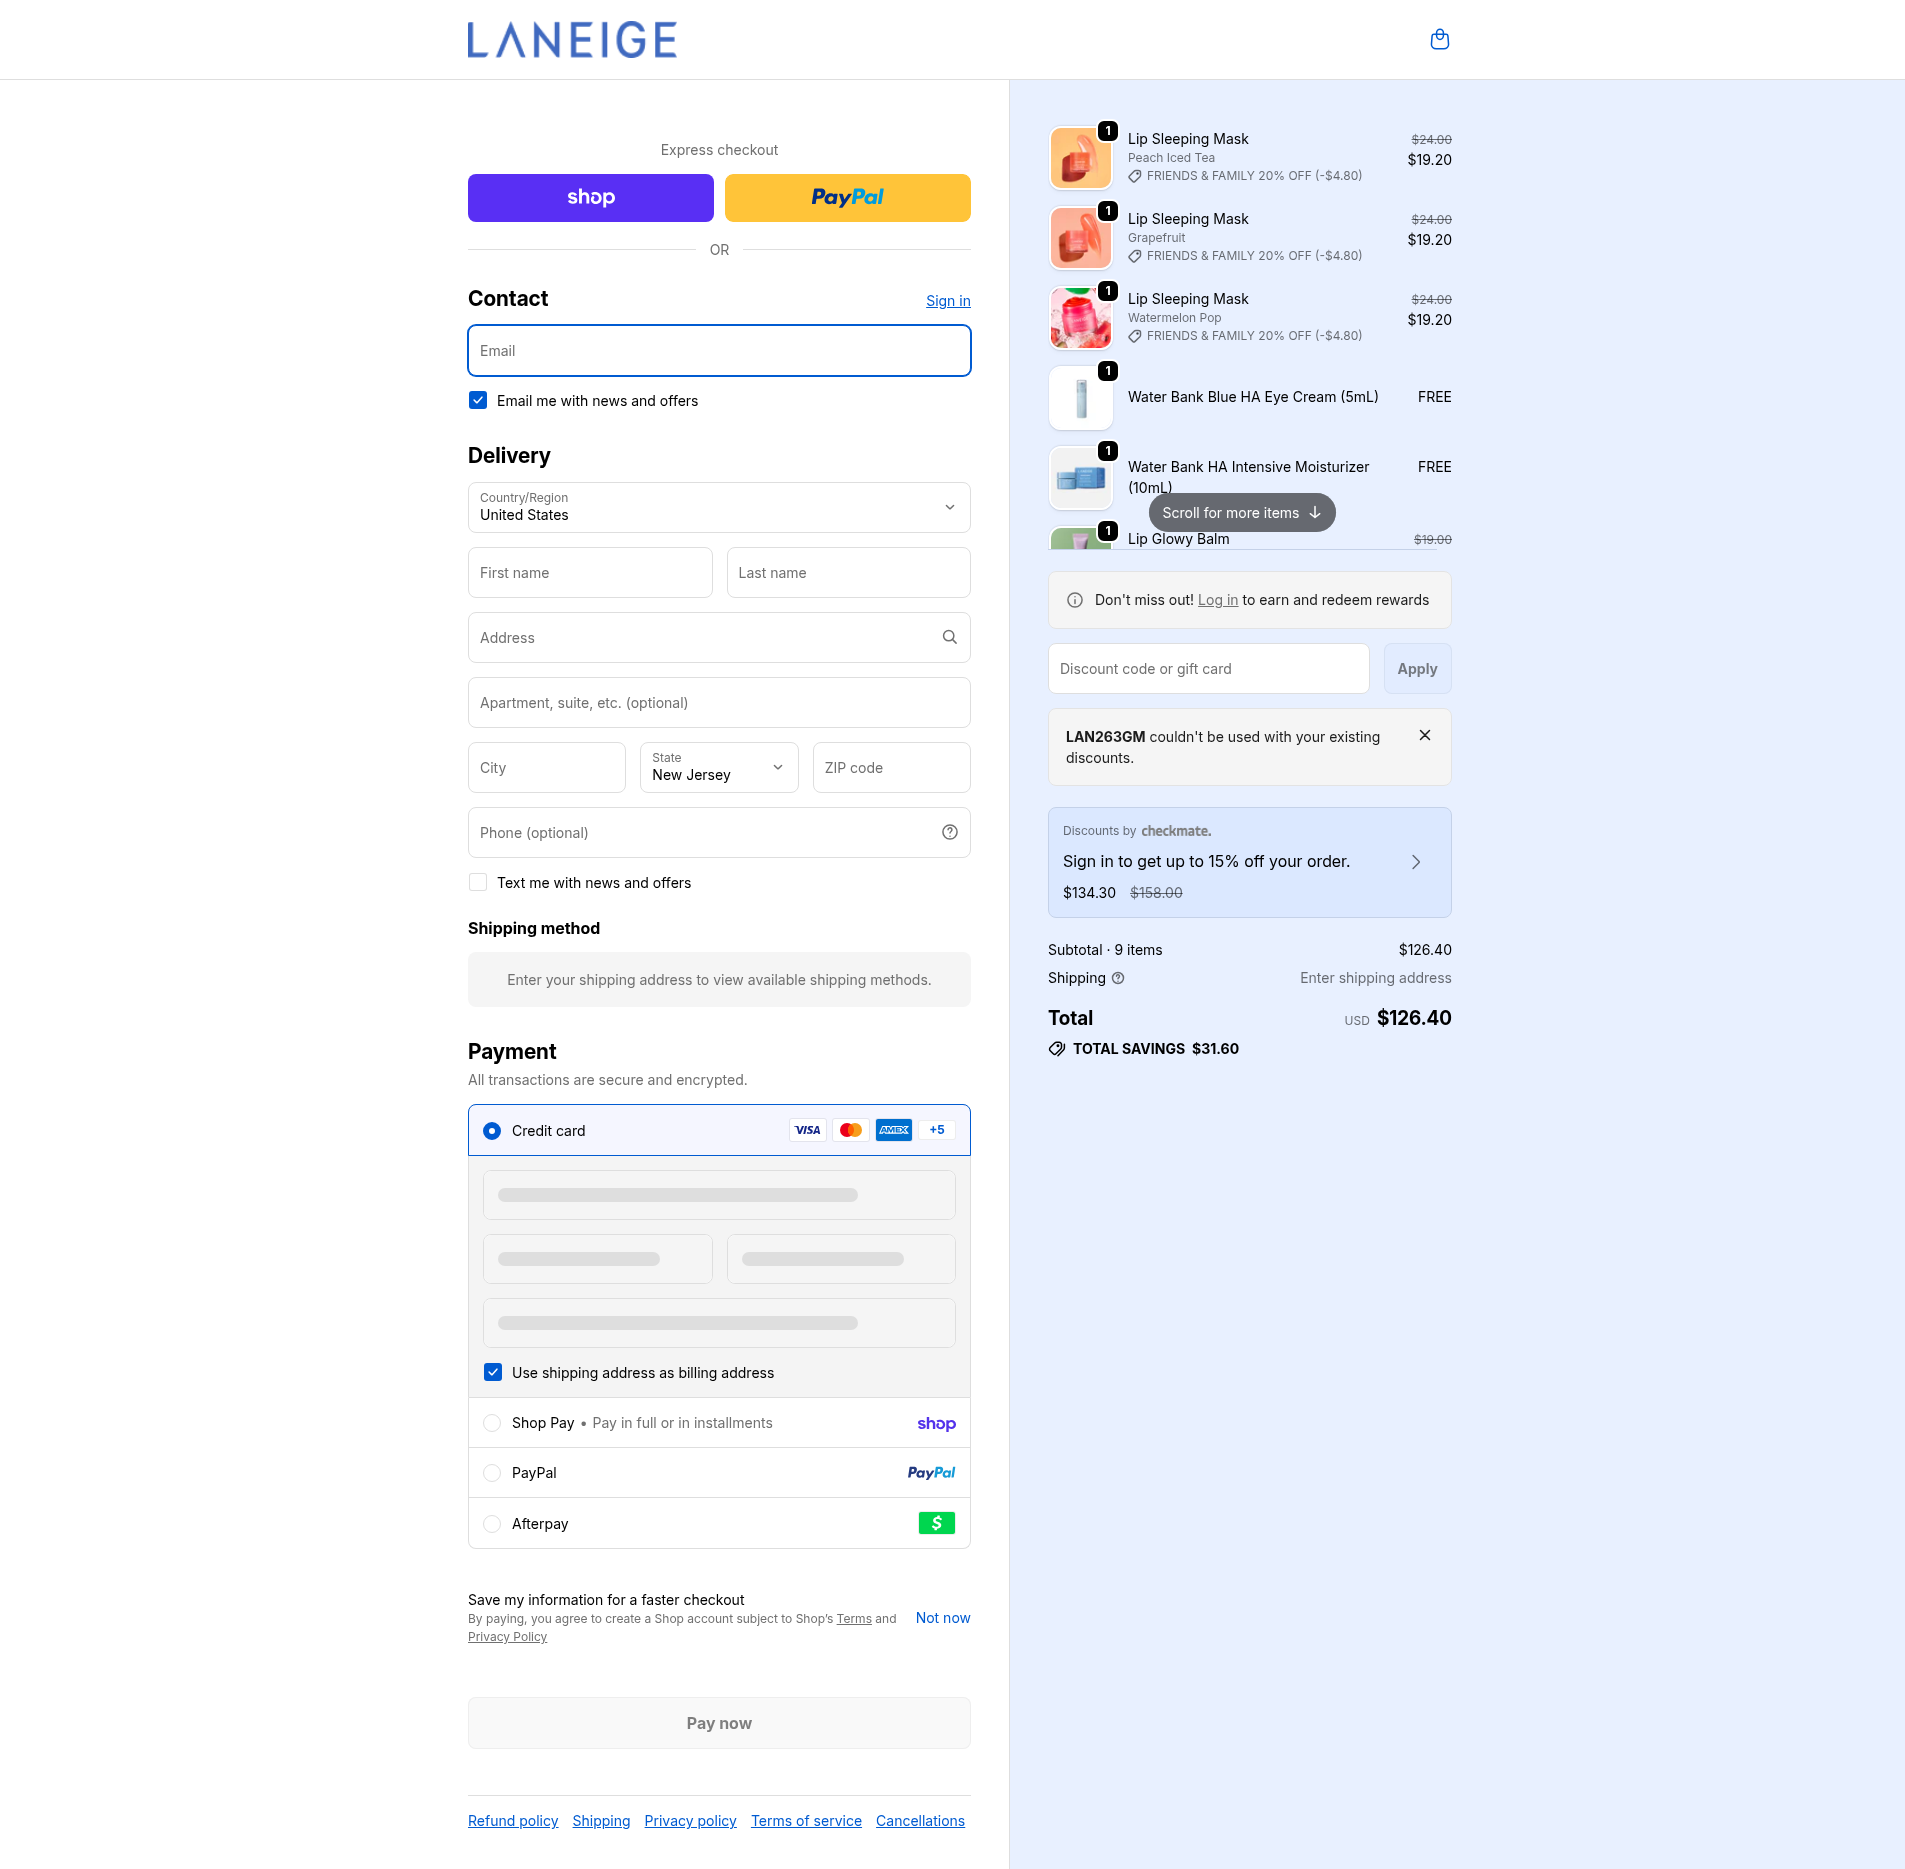Image resolution: width=1905 pixels, height=1869 pixels.
Task: Click the Peach Iced Tea product thumbnail
Action: pyautogui.click(x=1080, y=158)
